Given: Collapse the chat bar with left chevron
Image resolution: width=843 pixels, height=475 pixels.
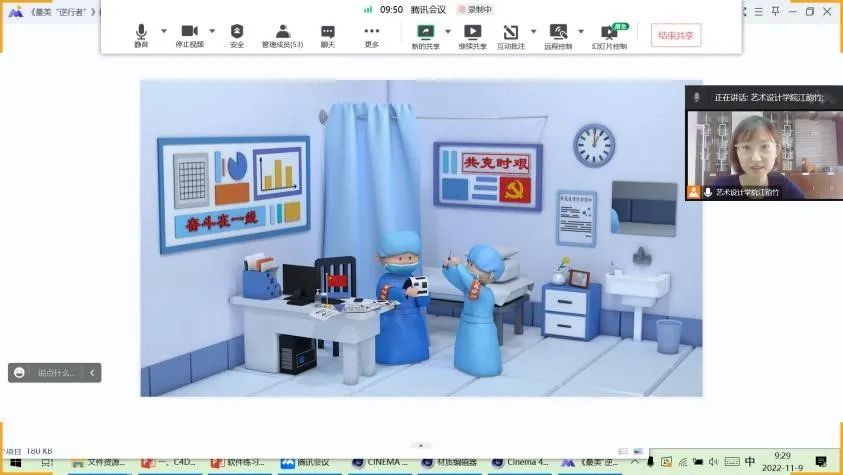Looking at the screenshot, I should pyautogui.click(x=92, y=373).
